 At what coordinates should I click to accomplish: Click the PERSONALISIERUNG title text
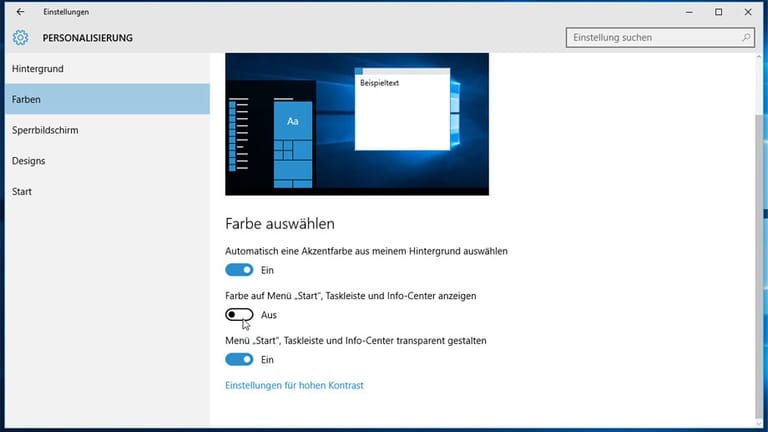(x=88, y=38)
